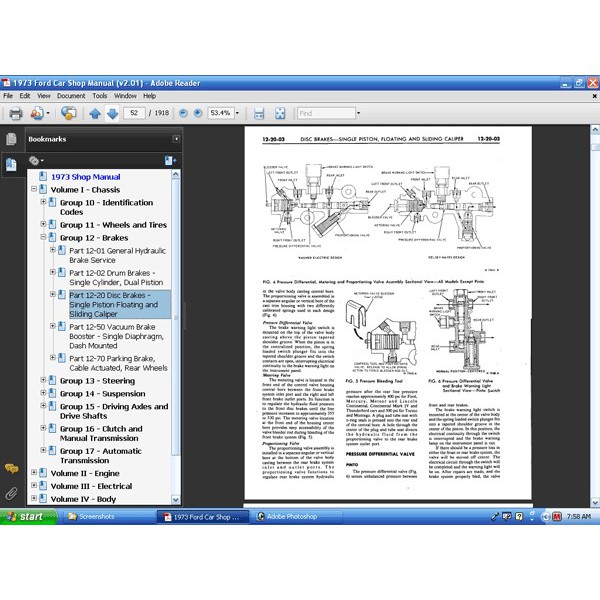Image resolution: width=600 pixels, height=600 pixels.
Task: Select Group 17 - Automatic Transmission bookmark
Action: click(101, 455)
